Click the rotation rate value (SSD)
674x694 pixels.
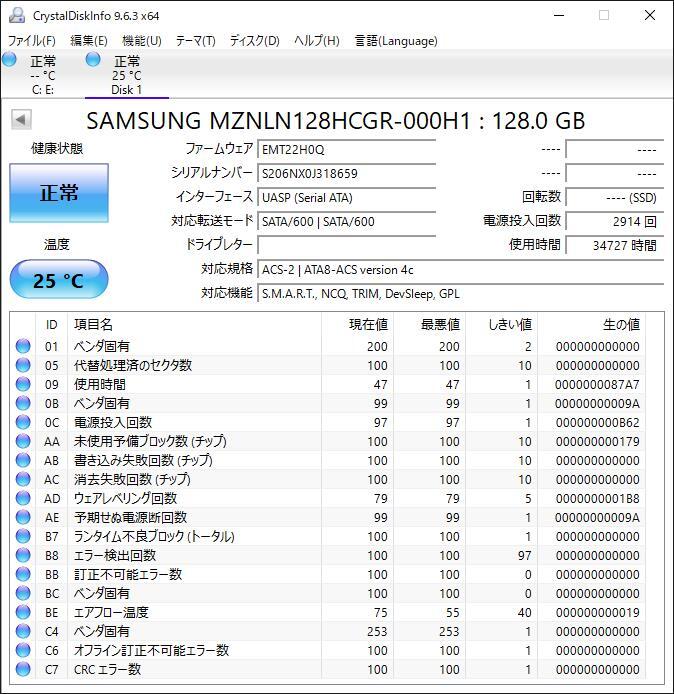pos(615,197)
